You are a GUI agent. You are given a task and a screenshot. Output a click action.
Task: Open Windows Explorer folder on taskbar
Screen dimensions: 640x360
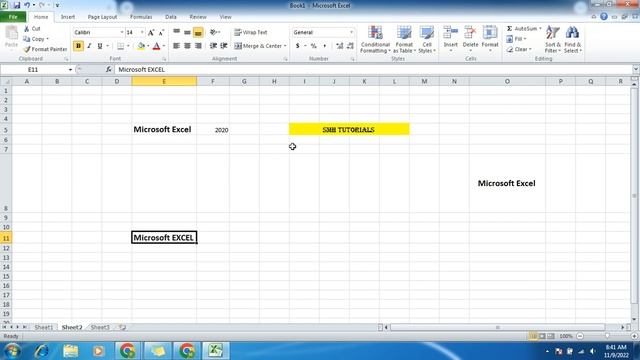[x=71, y=351]
